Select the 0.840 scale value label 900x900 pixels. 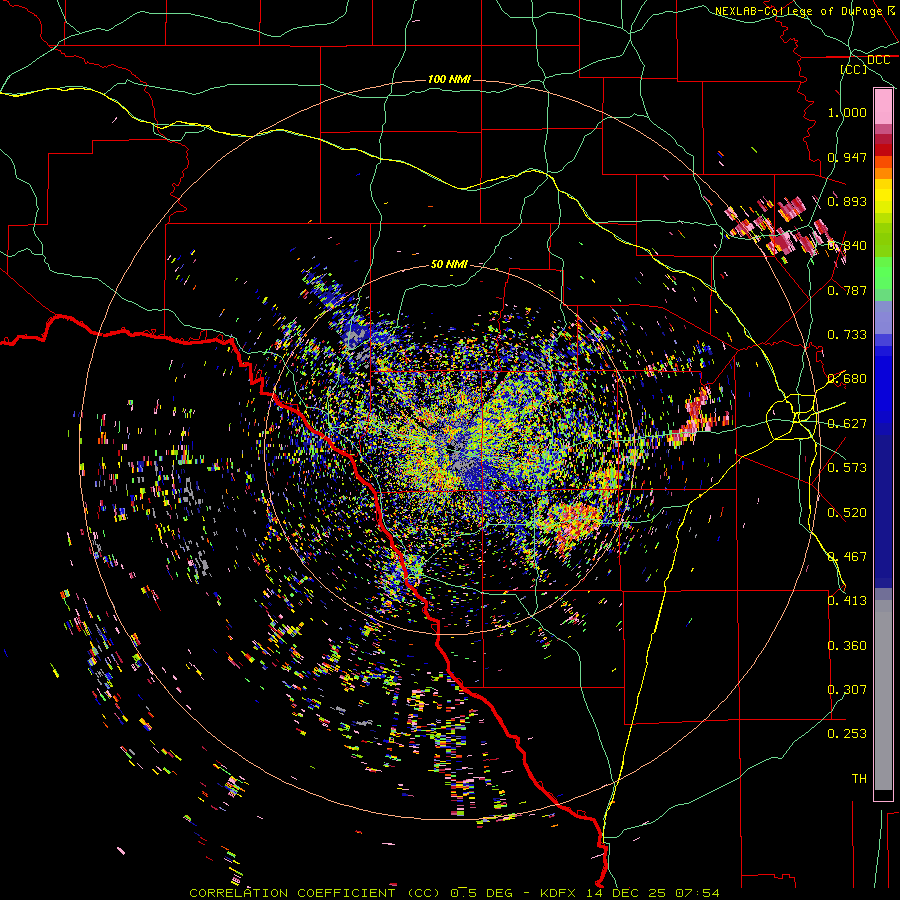(847, 246)
